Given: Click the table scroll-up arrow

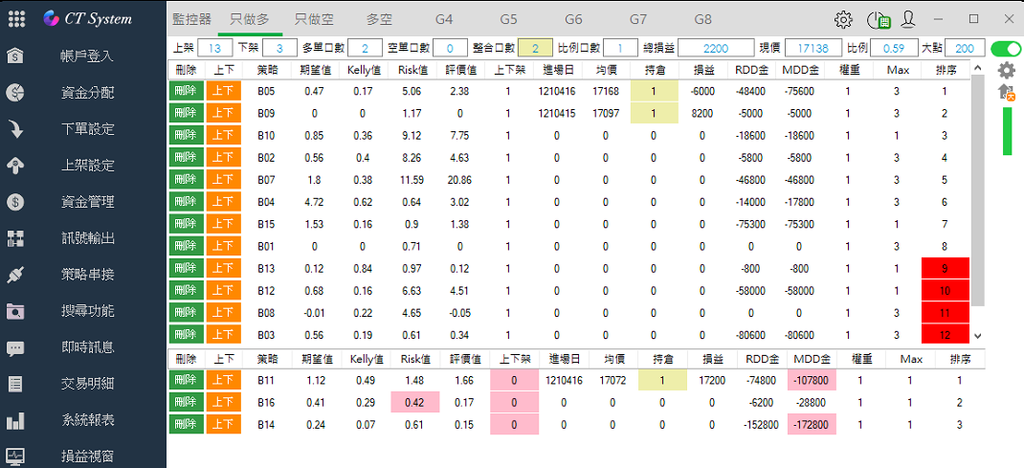Looking at the screenshot, I should click(x=978, y=68).
